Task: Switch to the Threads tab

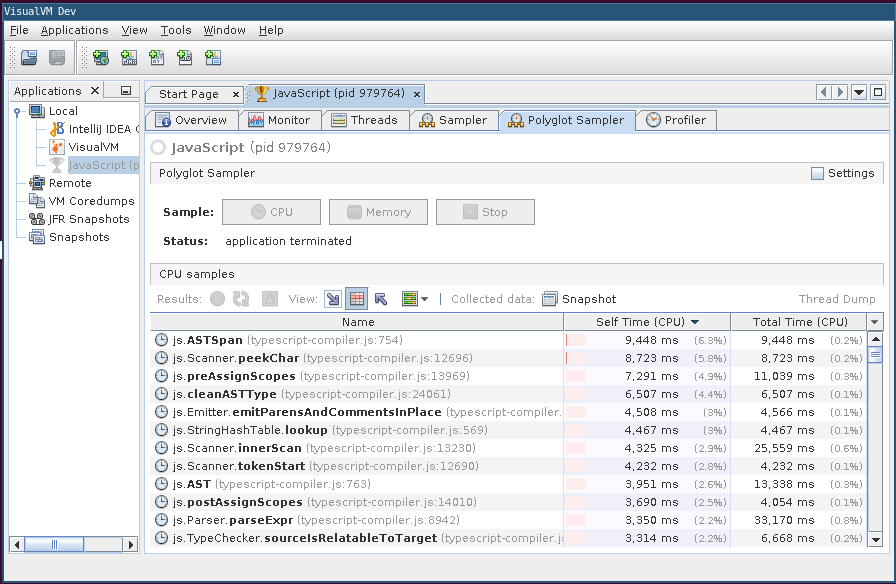Action: coord(365,120)
